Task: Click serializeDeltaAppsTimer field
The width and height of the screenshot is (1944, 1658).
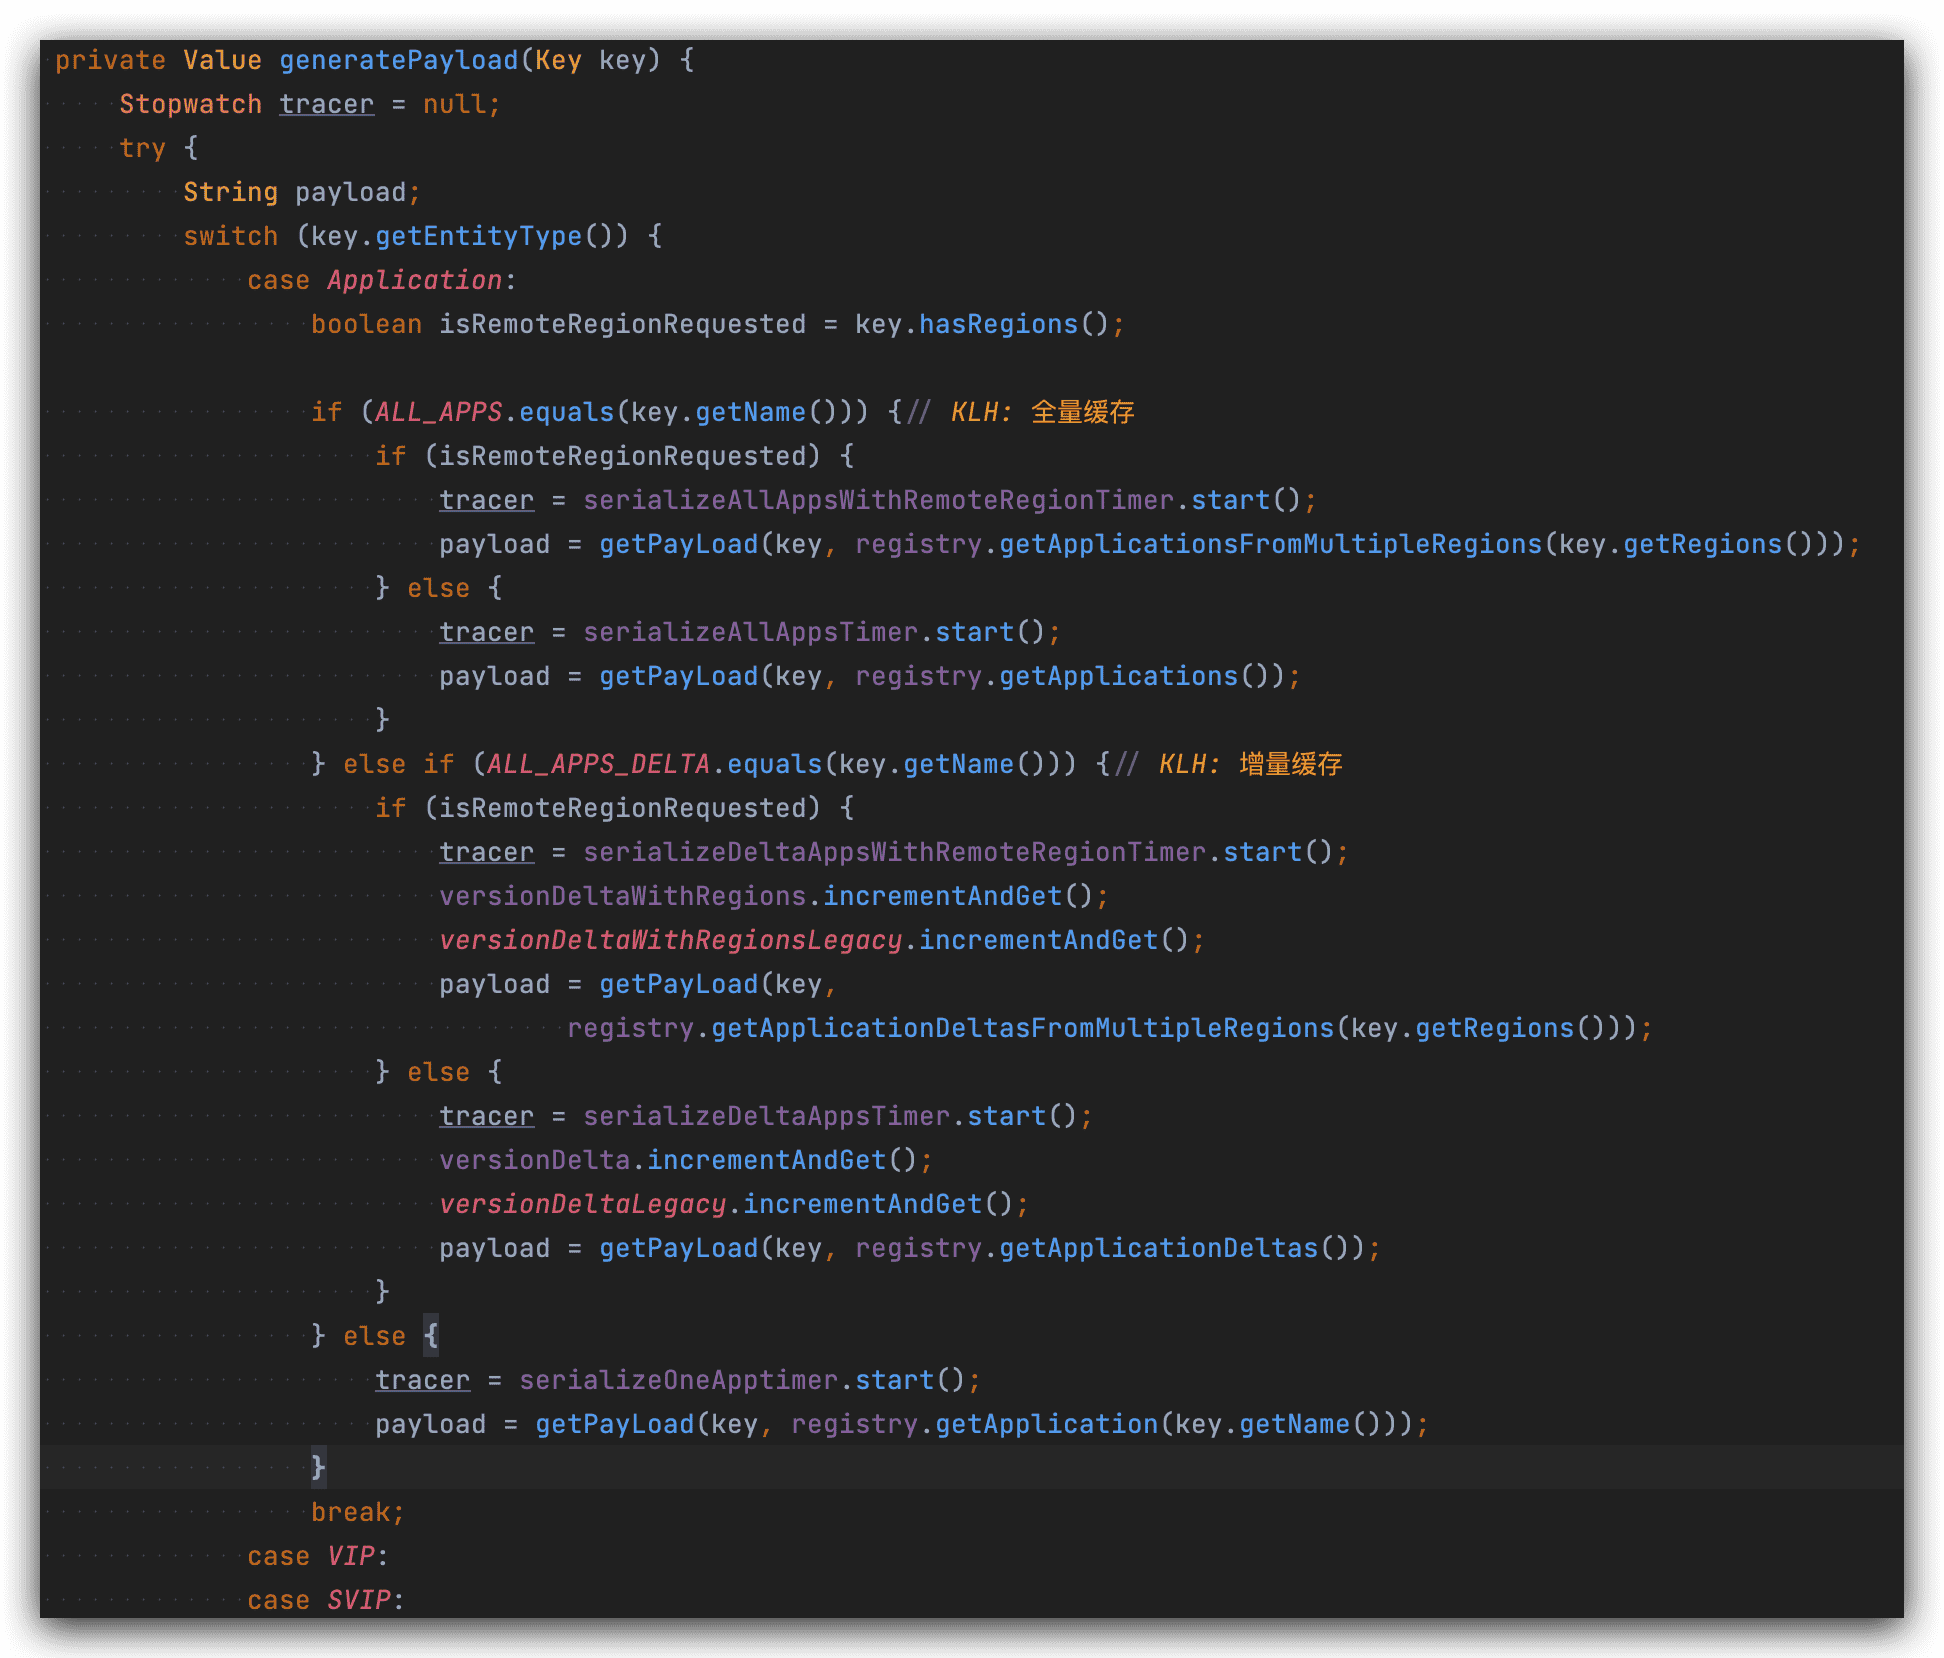Action: tap(767, 1117)
